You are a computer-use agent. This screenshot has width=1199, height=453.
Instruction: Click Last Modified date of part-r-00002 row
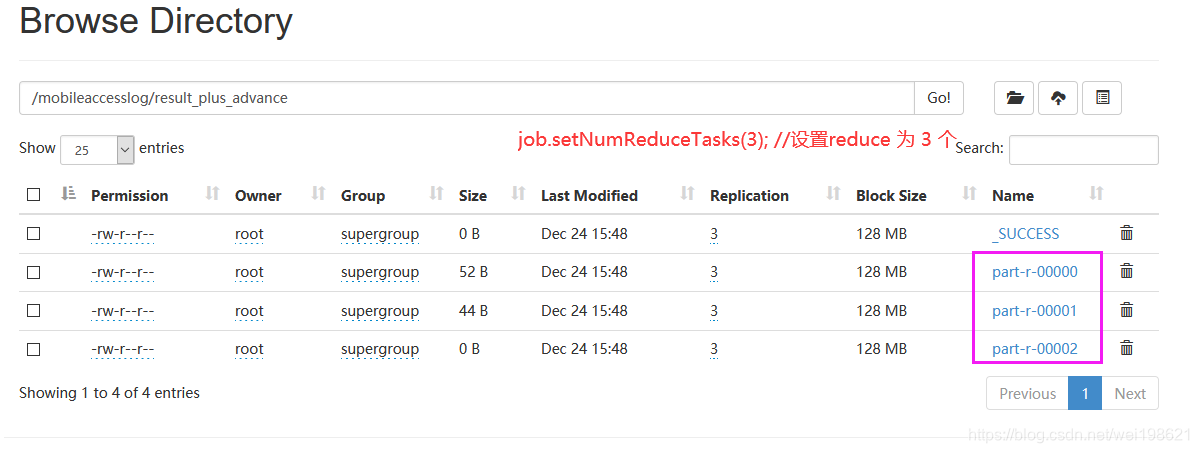click(584, 349)
